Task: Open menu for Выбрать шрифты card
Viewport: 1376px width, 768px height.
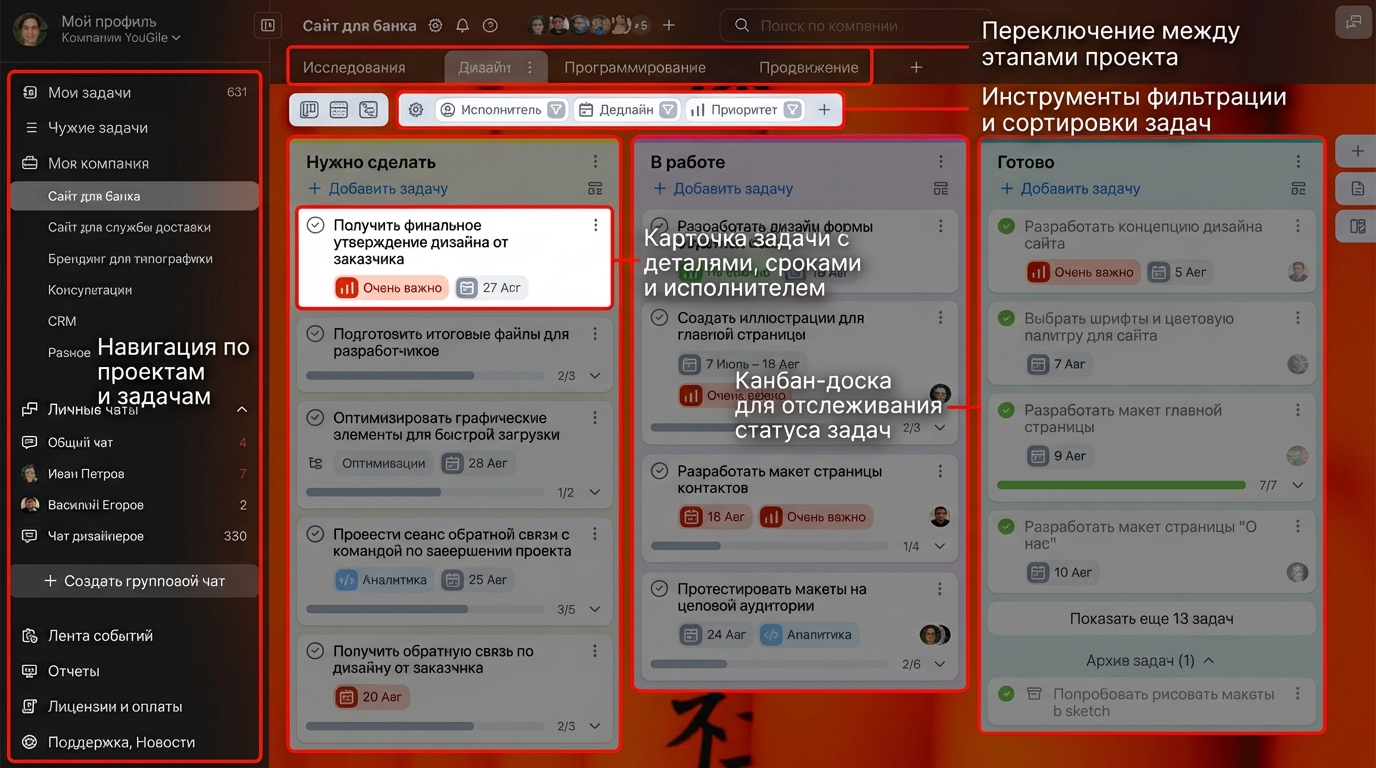Action: (1298, 319)
